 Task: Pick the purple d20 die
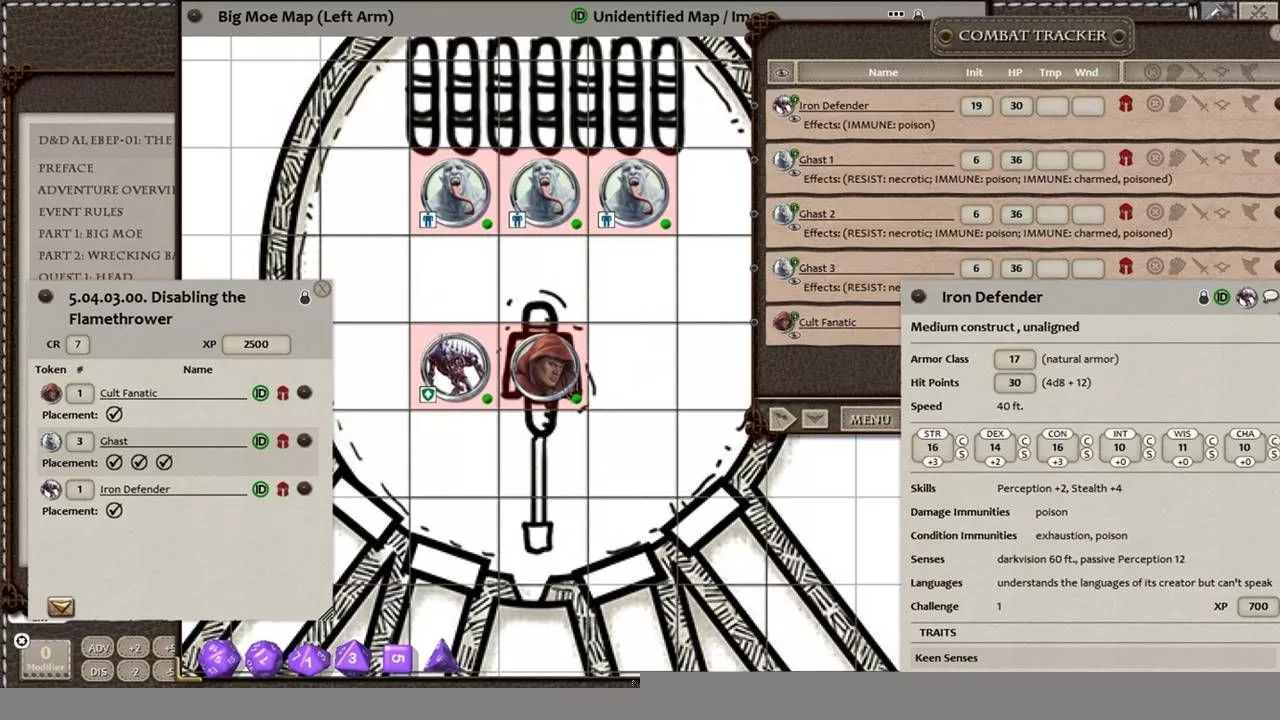[218, 660]
